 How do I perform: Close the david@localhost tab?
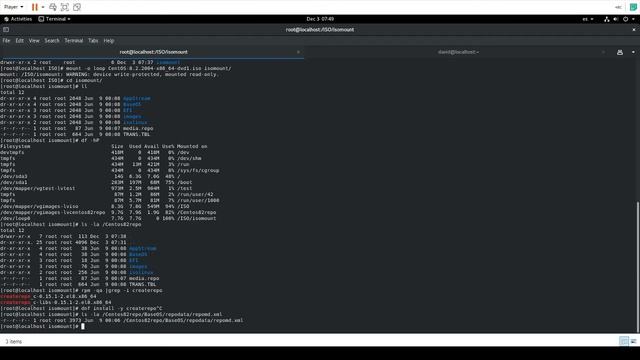[603, 52]
